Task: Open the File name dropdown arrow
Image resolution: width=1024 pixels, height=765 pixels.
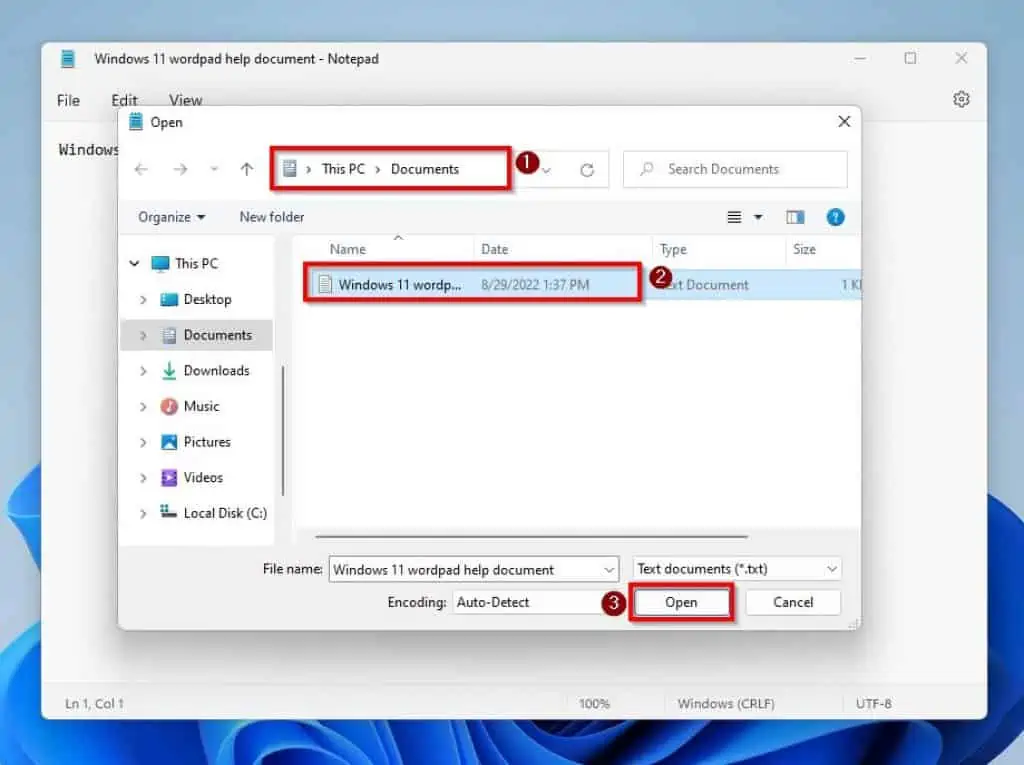Action: click(609, 570)
